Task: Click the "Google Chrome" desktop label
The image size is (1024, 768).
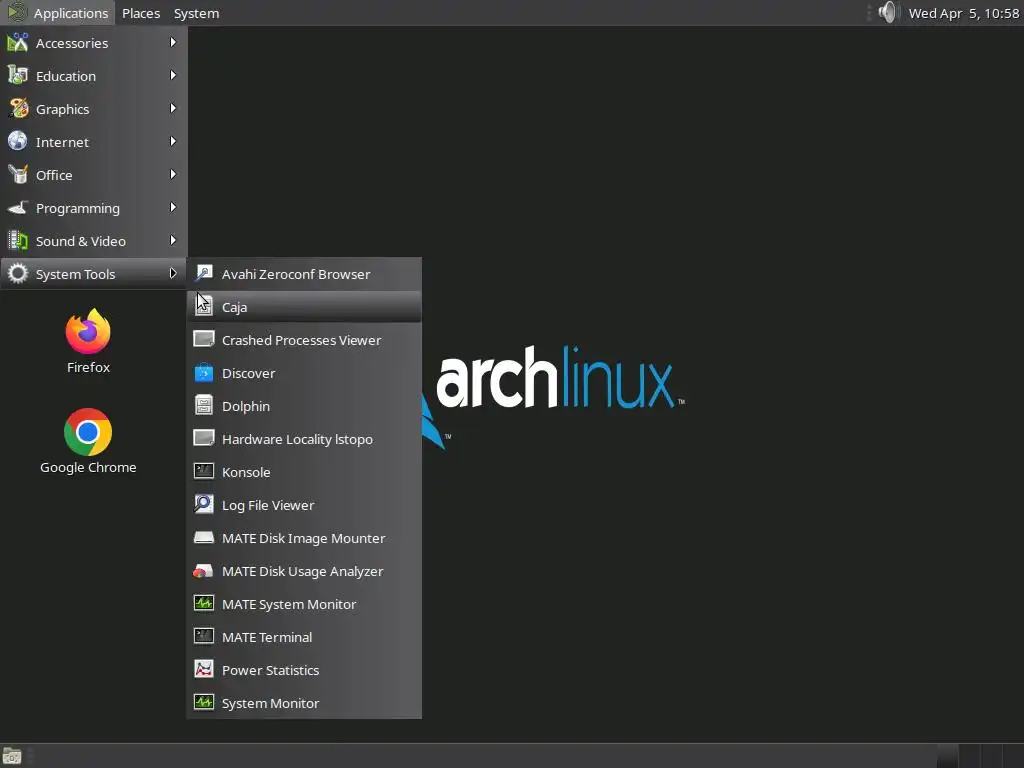Action: tap(88, 468)
